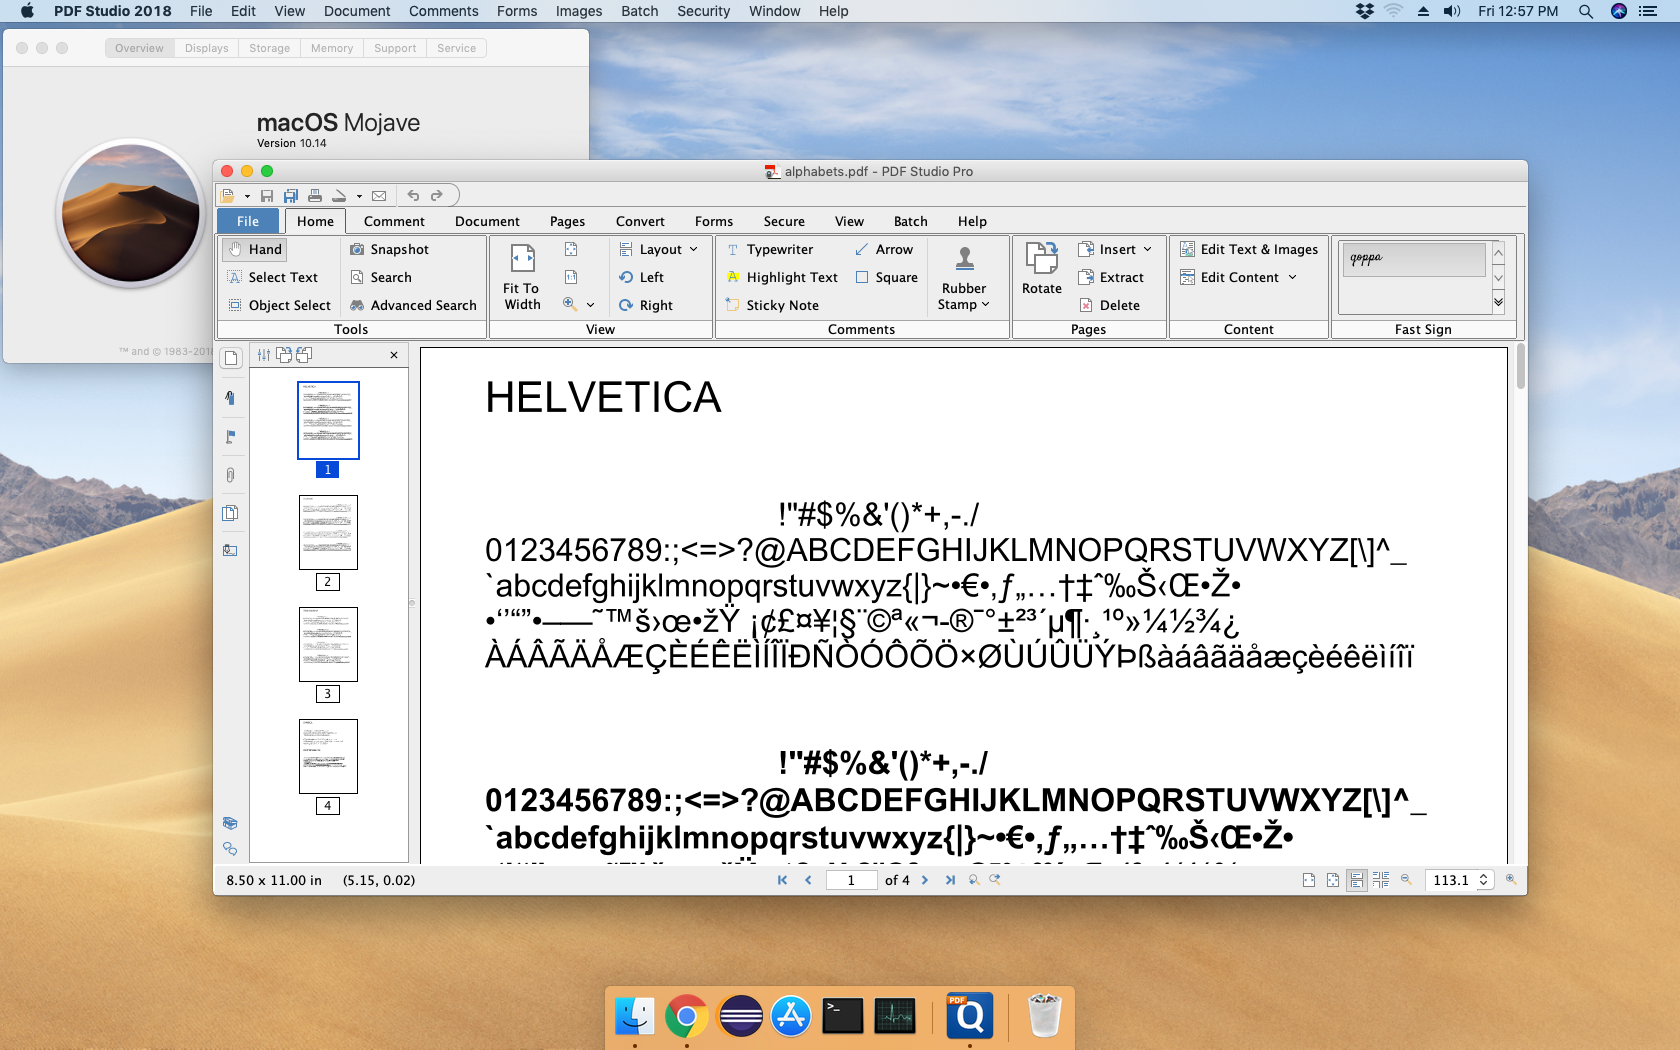Switch to the Comment ribbon tab
The width and height of the screenshot is (1680, 1050).
coord(394,221)
